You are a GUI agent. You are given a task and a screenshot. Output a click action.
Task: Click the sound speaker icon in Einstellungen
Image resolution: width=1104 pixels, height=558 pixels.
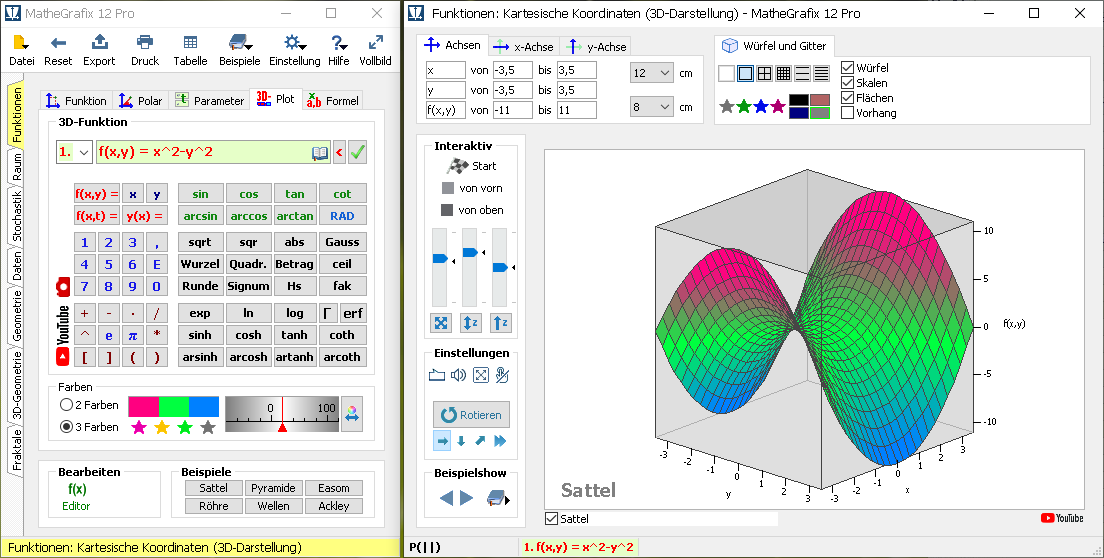pyautogui.click(x=458, y=375)
